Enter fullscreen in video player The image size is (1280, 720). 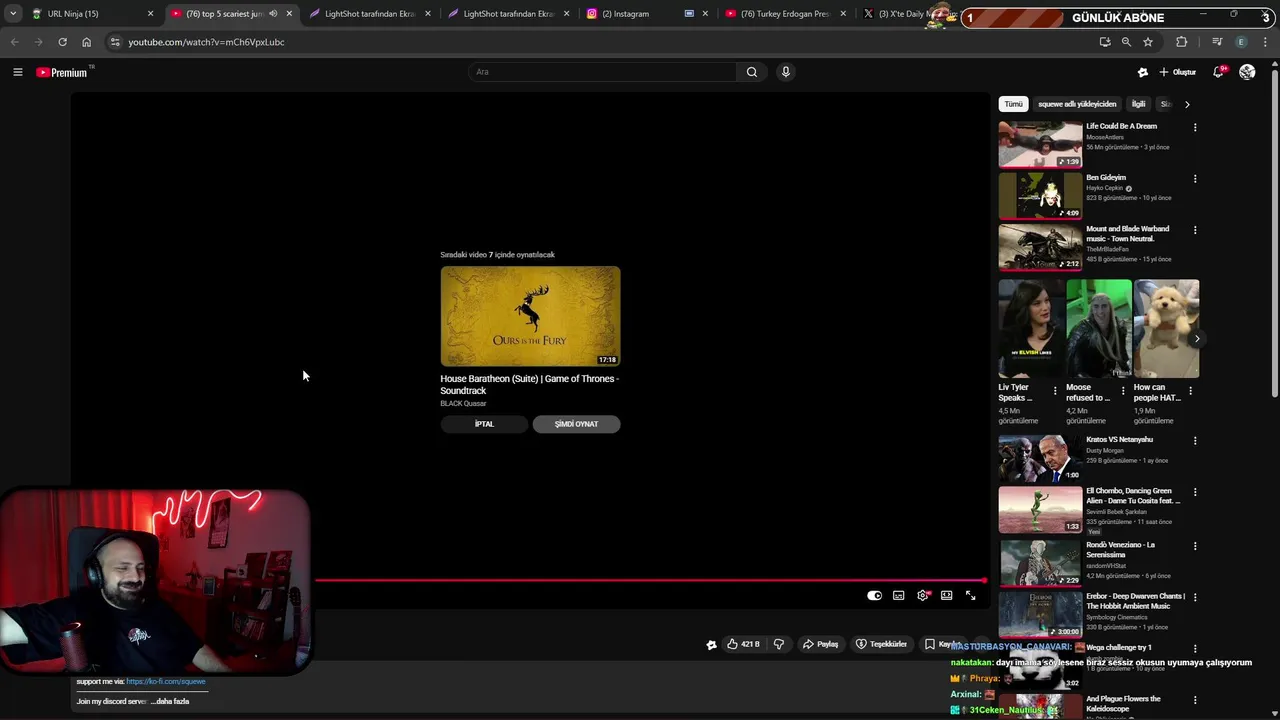pos(970,595)
